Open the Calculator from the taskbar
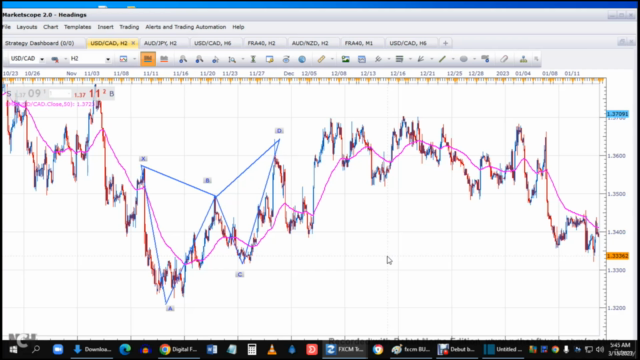The width and height of the screenshot is (640, 360). 252,349
